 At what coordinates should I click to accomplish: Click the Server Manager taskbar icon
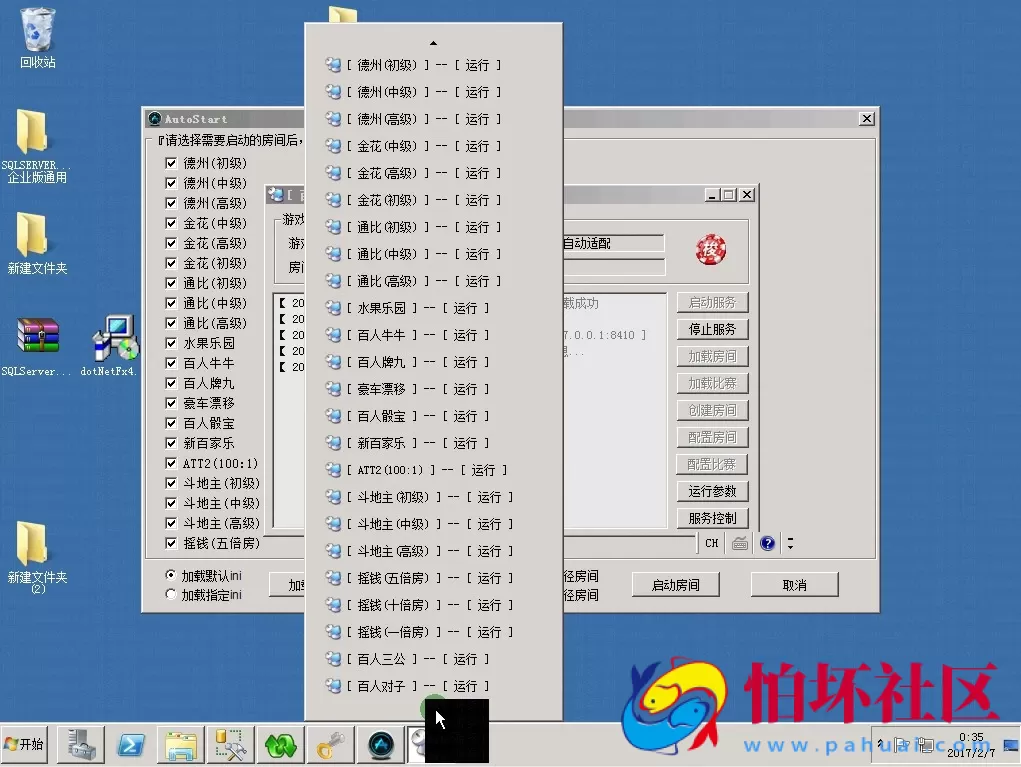point(81,744)
